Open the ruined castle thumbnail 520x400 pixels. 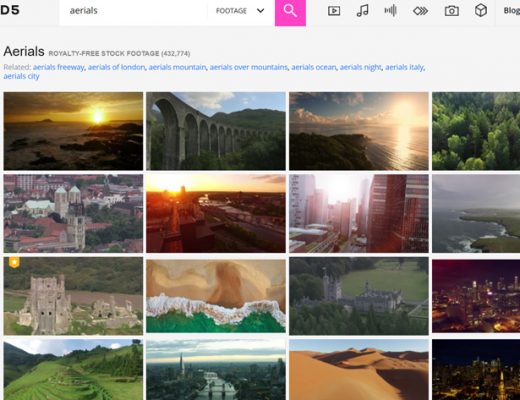point(73,296)
